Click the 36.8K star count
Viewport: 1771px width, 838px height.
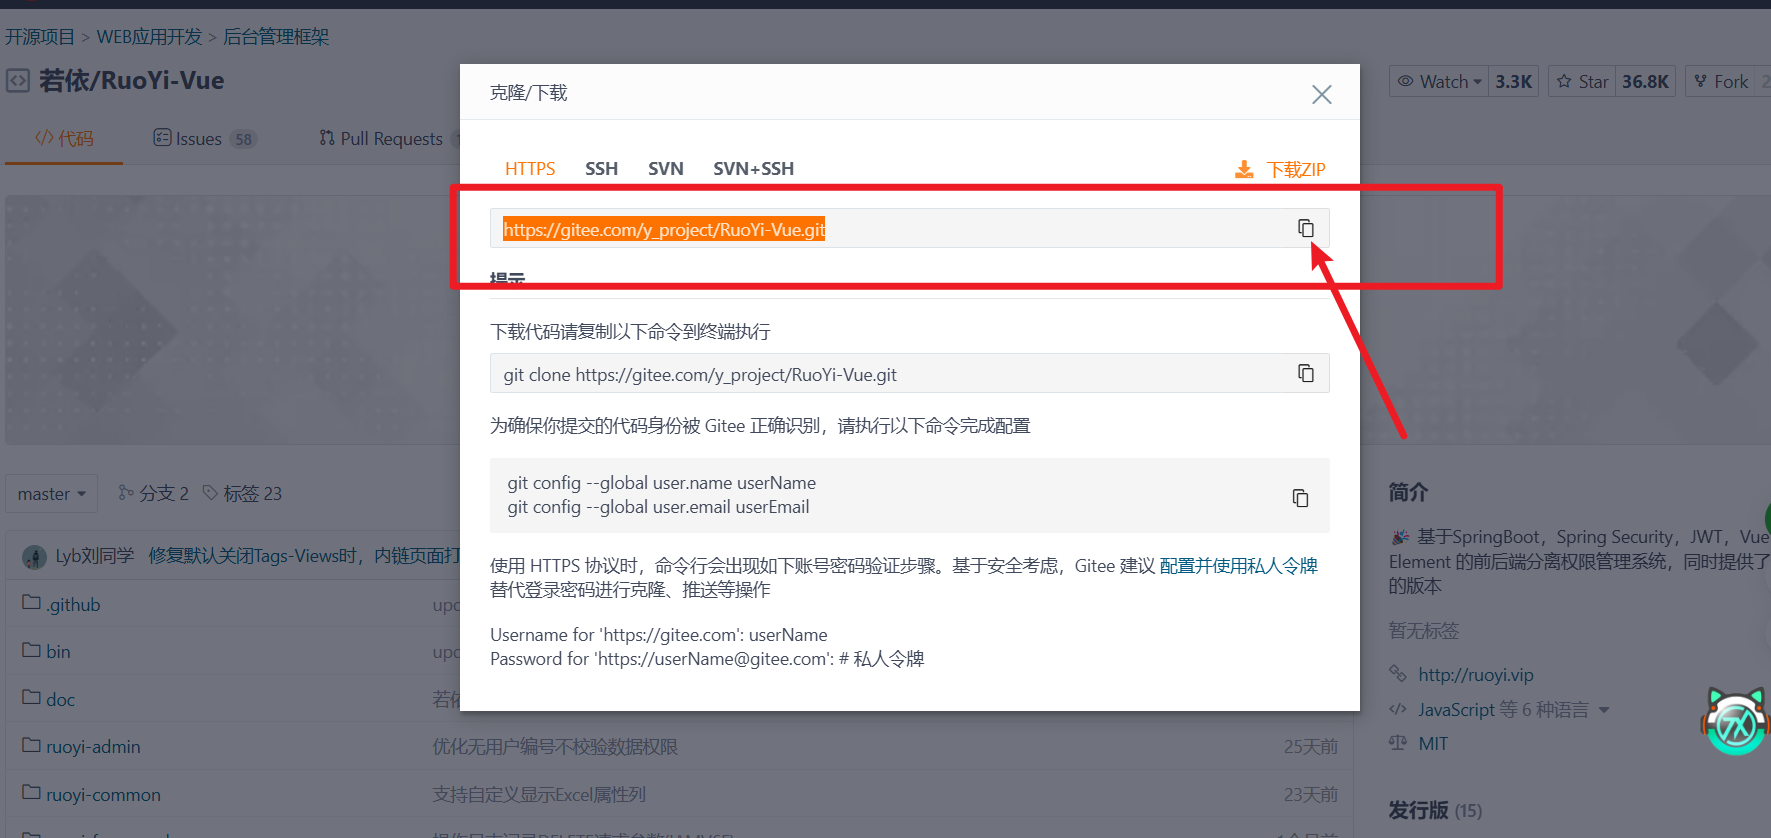coord(1645,82)
